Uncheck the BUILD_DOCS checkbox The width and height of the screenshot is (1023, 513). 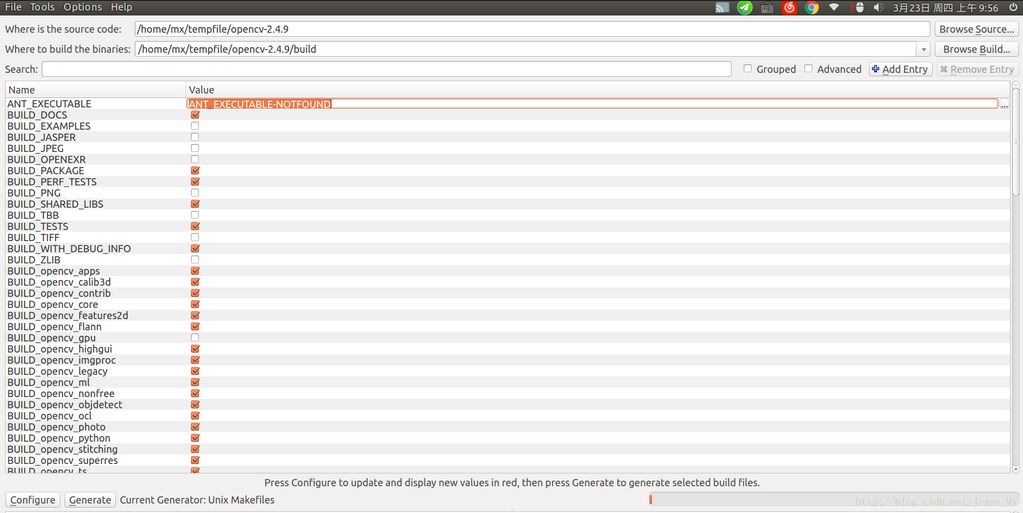[195, 115]
